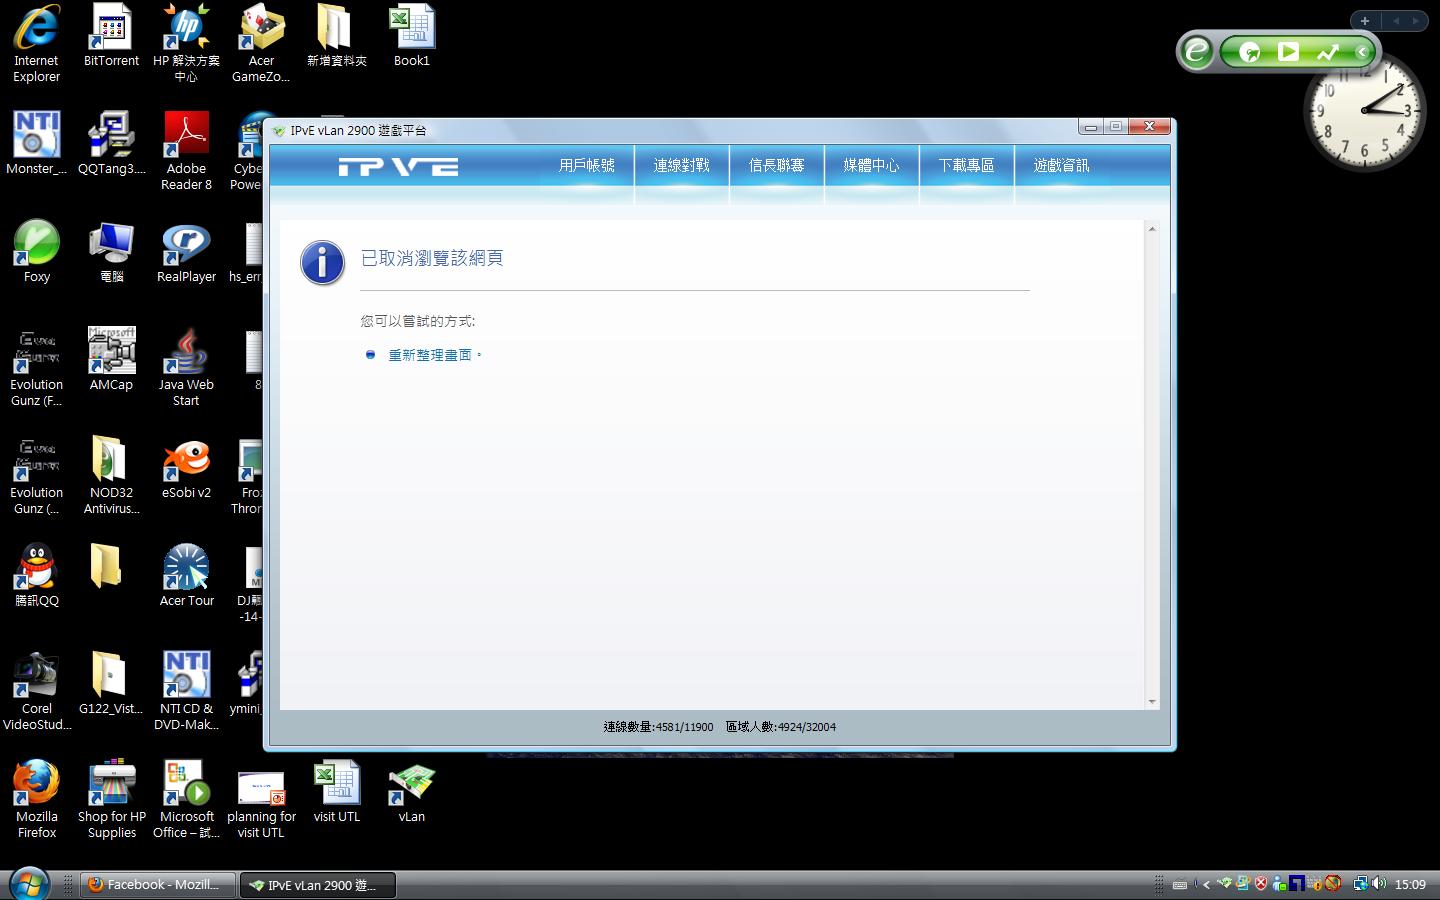Click the IPvE page scrollbar up arrow

pos(1152,229)
